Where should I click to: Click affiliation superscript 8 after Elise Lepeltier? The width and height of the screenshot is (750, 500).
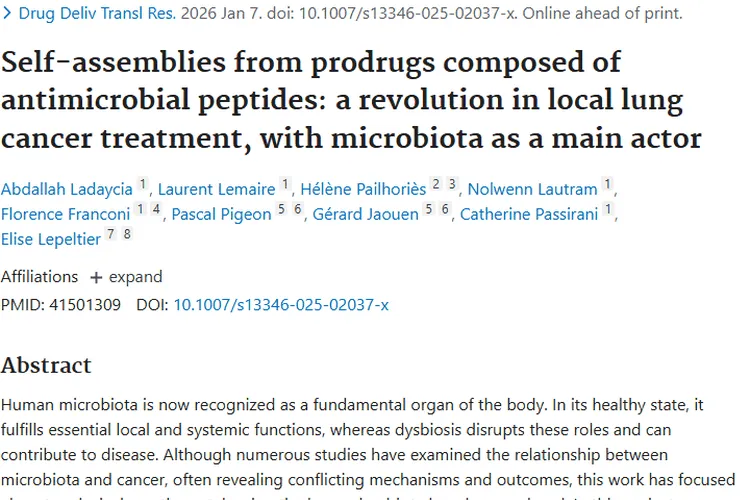tap(127, 236)
